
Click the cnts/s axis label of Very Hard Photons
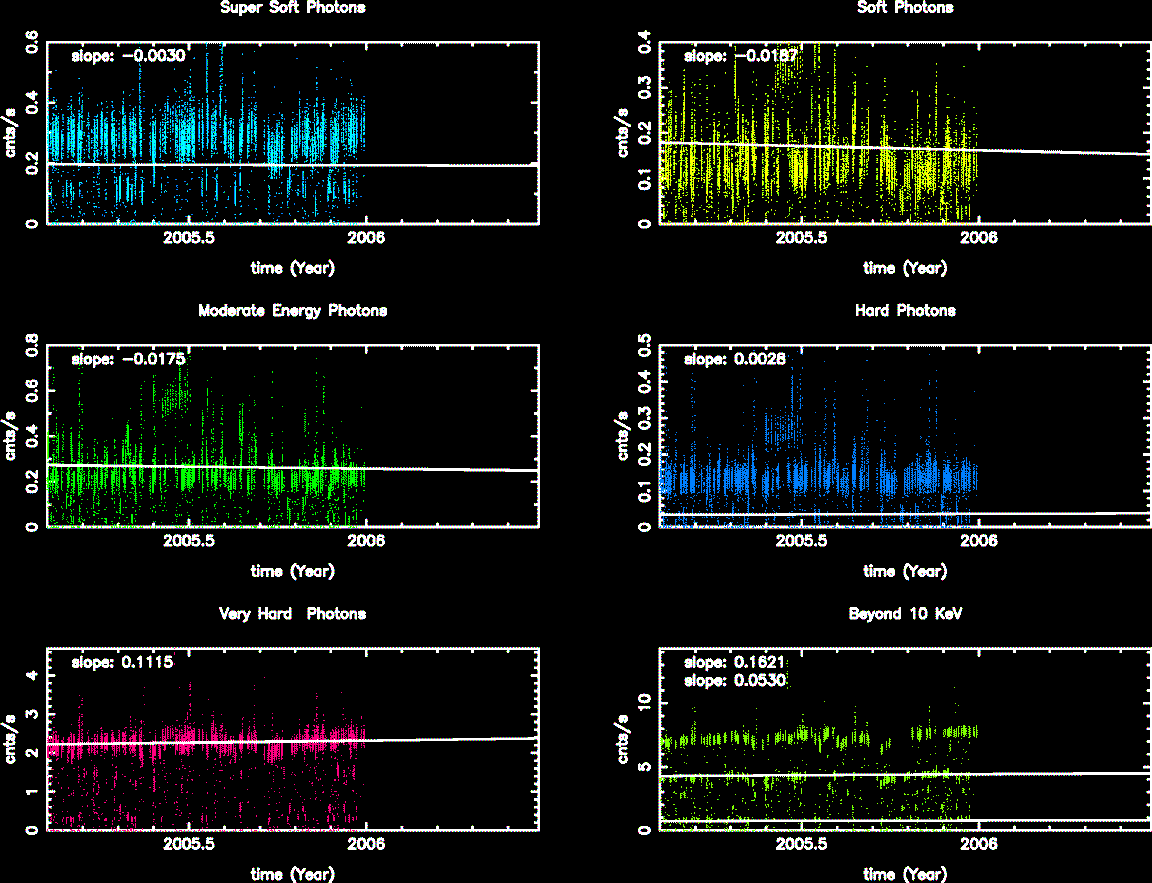click(11, 739)
